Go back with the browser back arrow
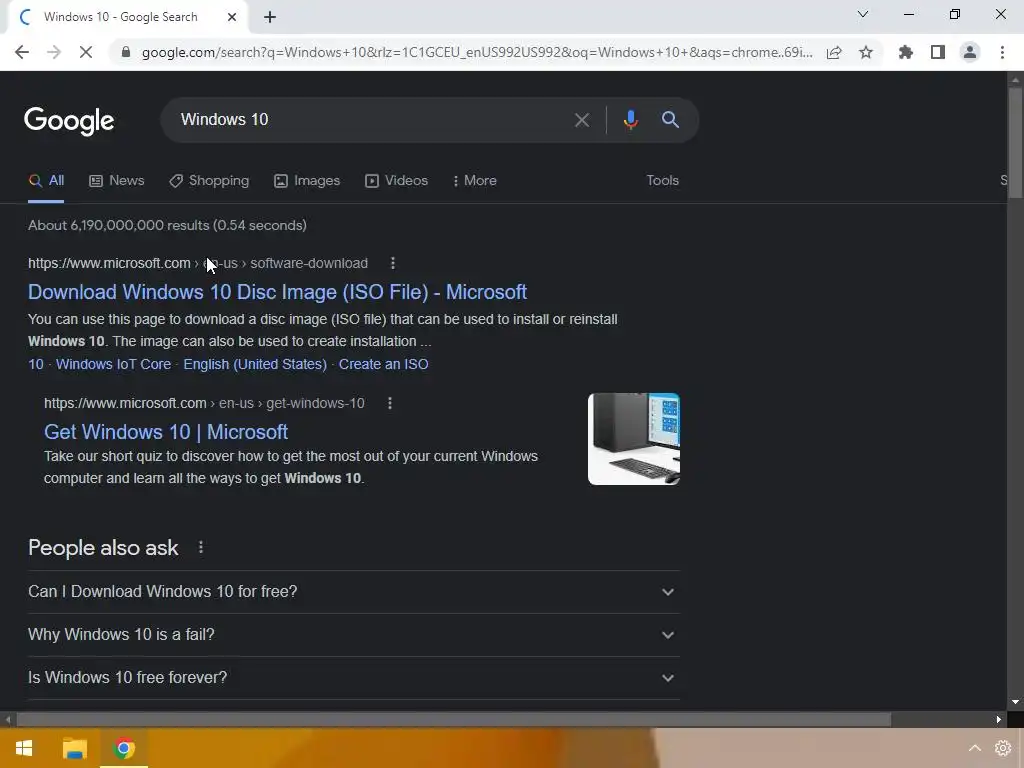The image size is (1024, 768). pos(22,52)
